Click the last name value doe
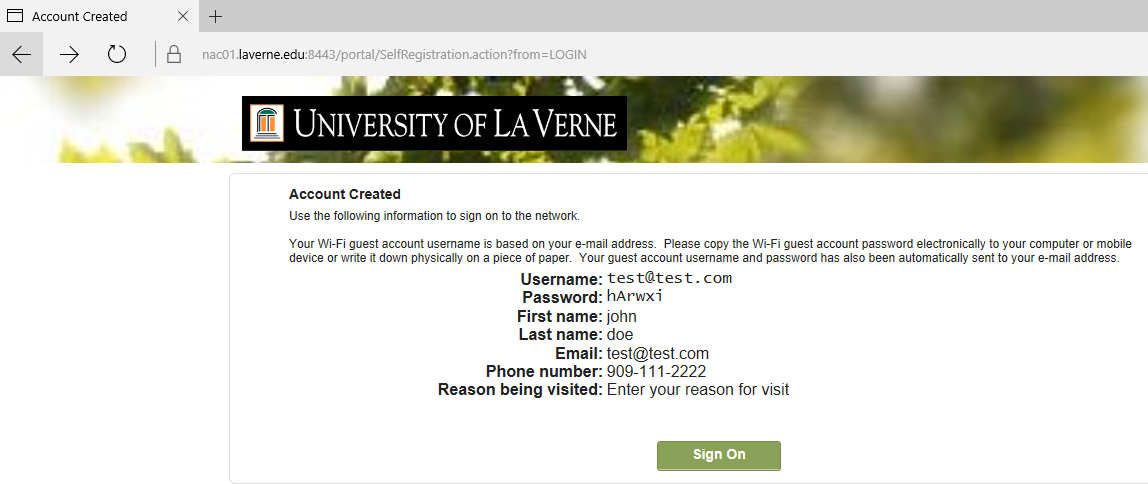1148x484 pixels. click(620, 335)
